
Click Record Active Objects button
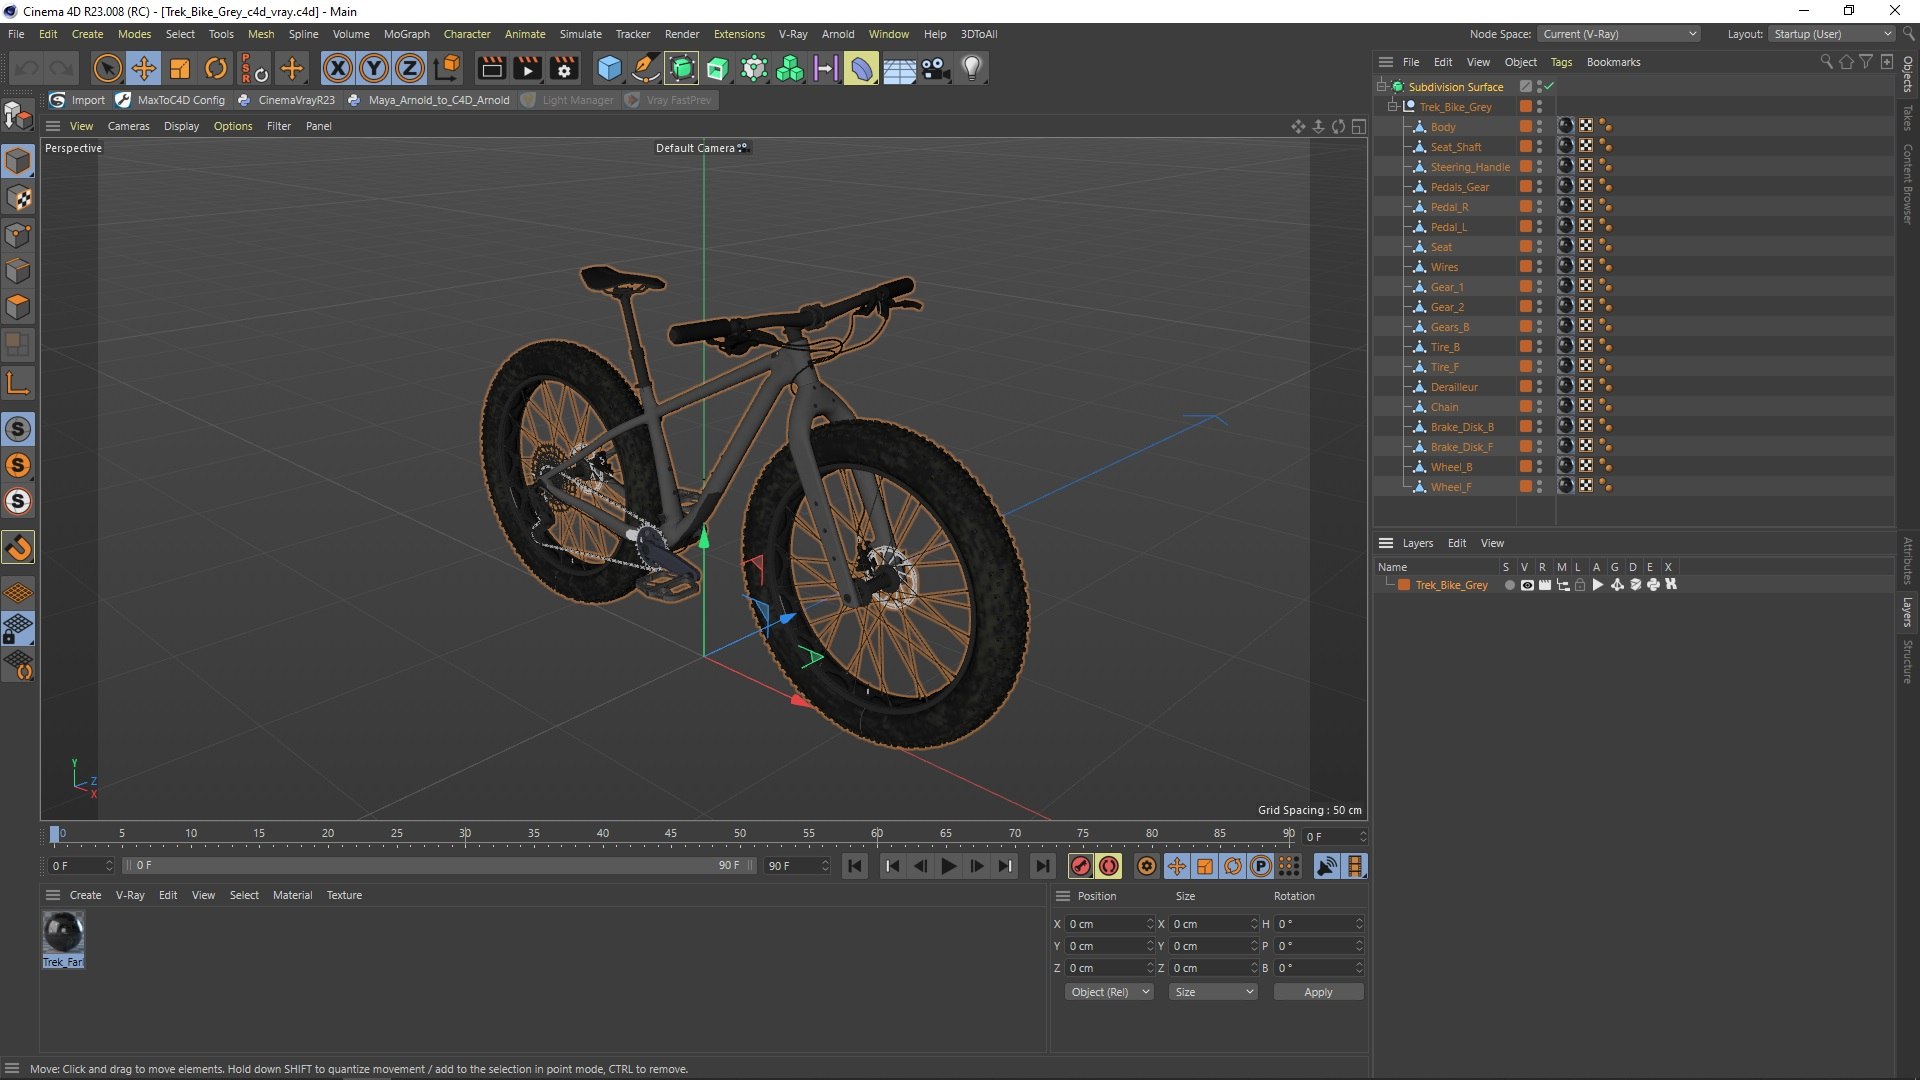click(x=1080, y=866)
